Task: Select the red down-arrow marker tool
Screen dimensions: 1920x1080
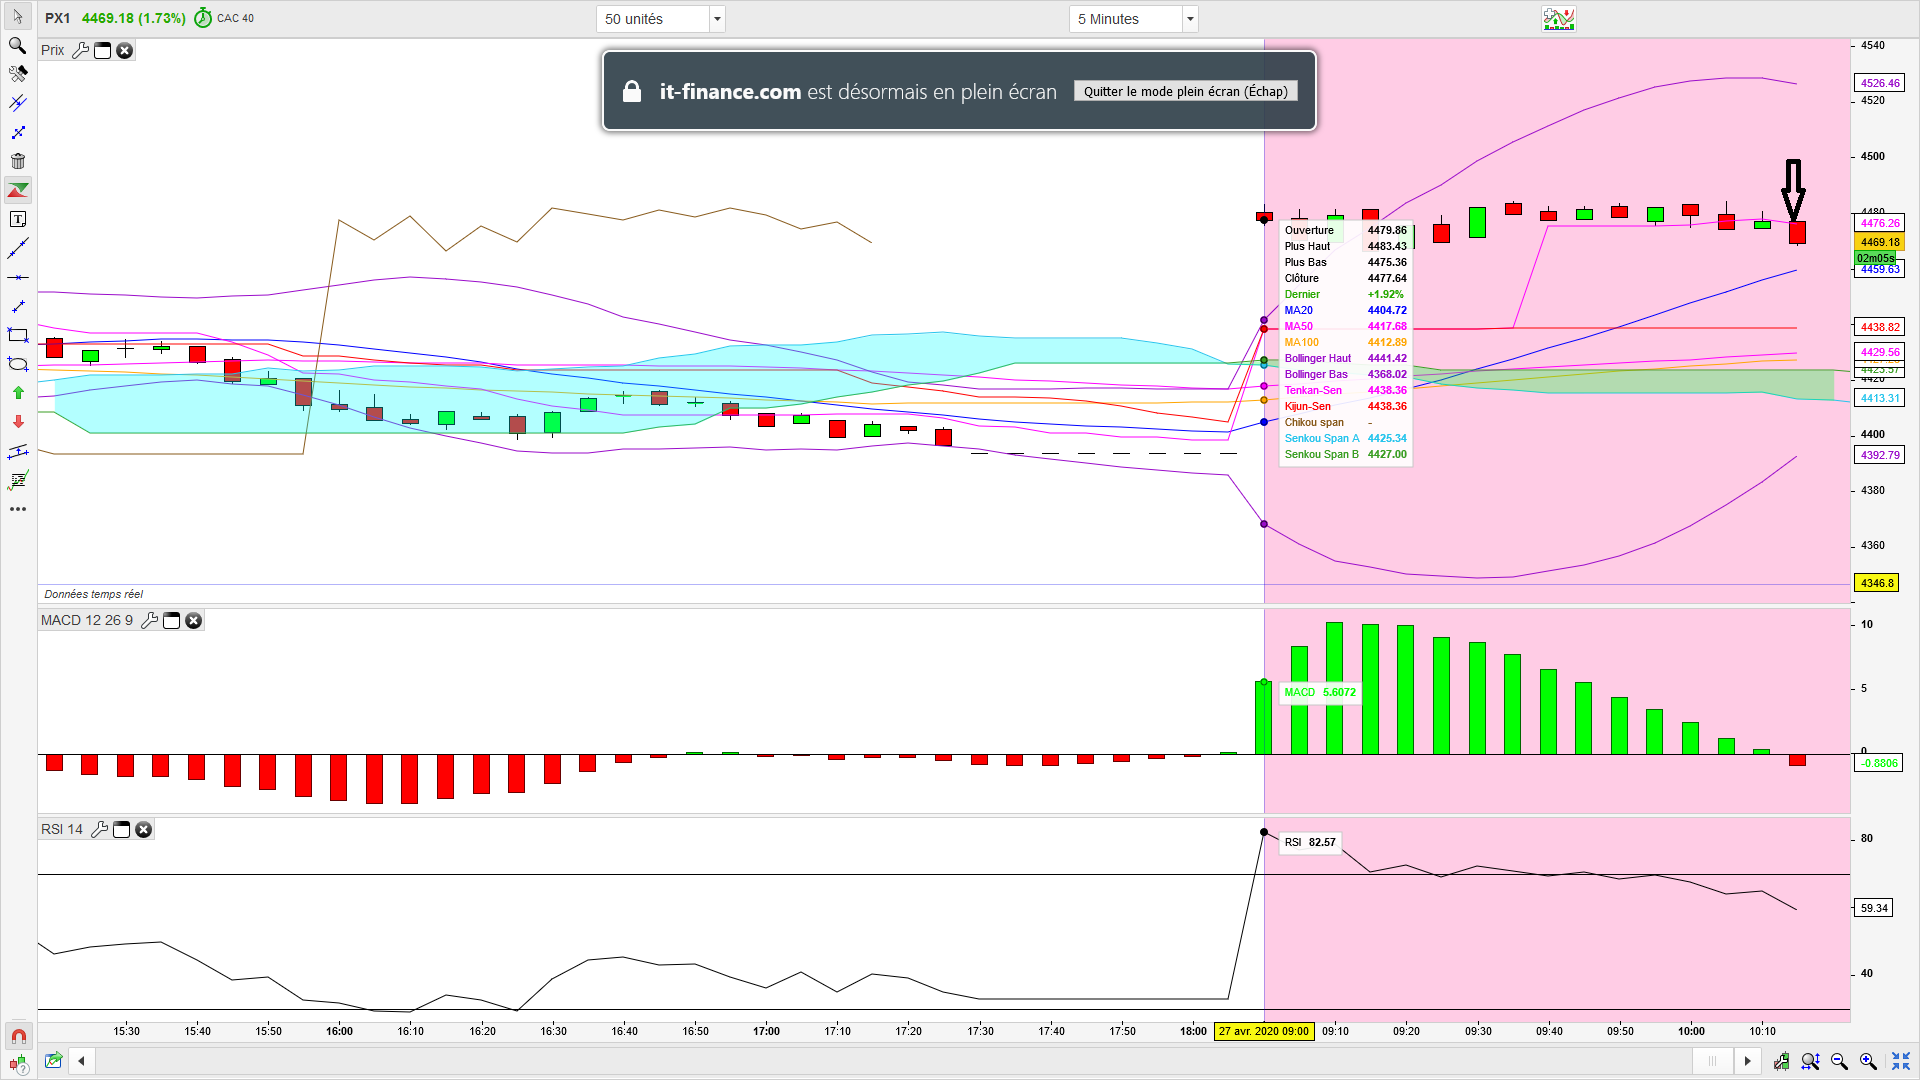Action: tap(18, 422)
